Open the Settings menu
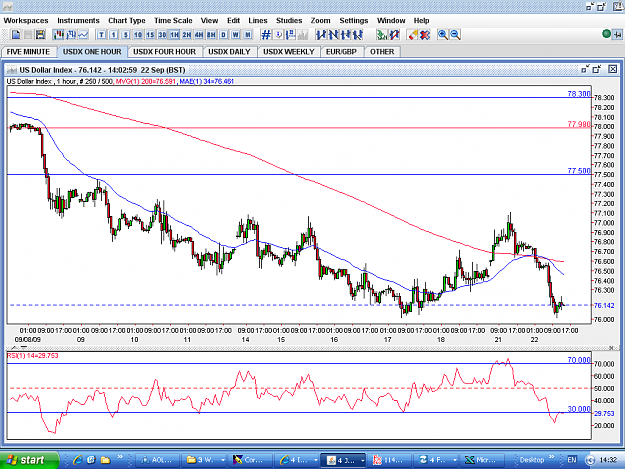This screenshot has width=625, height=469. 354,20
